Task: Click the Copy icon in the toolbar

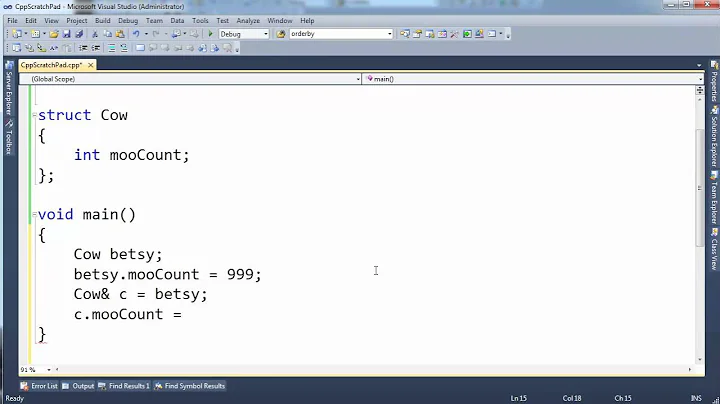Action: [107, 34]
